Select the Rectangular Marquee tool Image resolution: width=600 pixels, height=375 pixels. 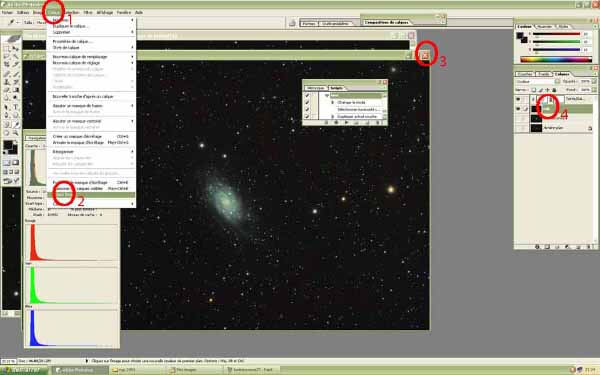pos(7,49)
